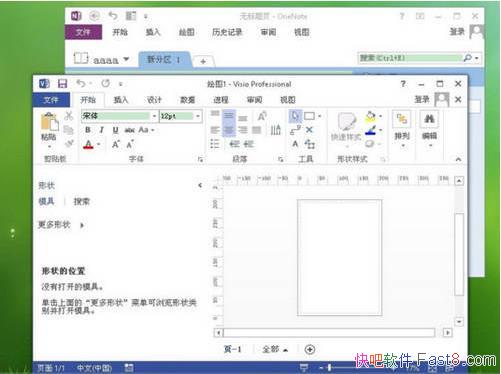Click the bullets list icon

point(215,144)
